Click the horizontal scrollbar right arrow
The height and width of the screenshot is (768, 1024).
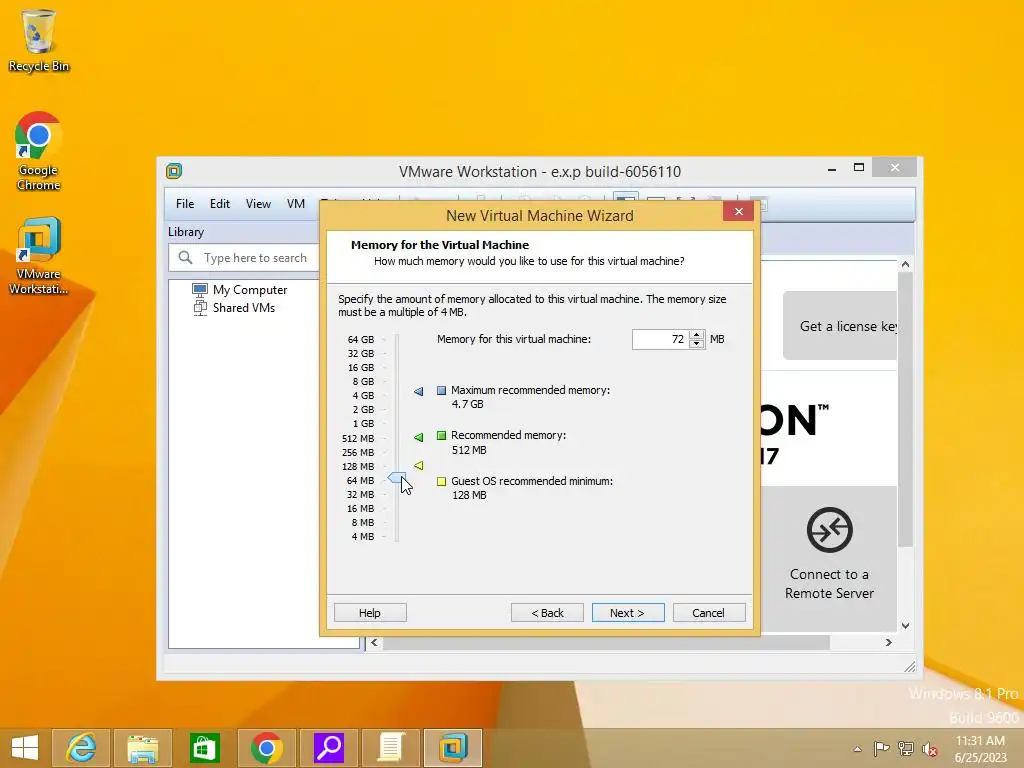point(888,643)
